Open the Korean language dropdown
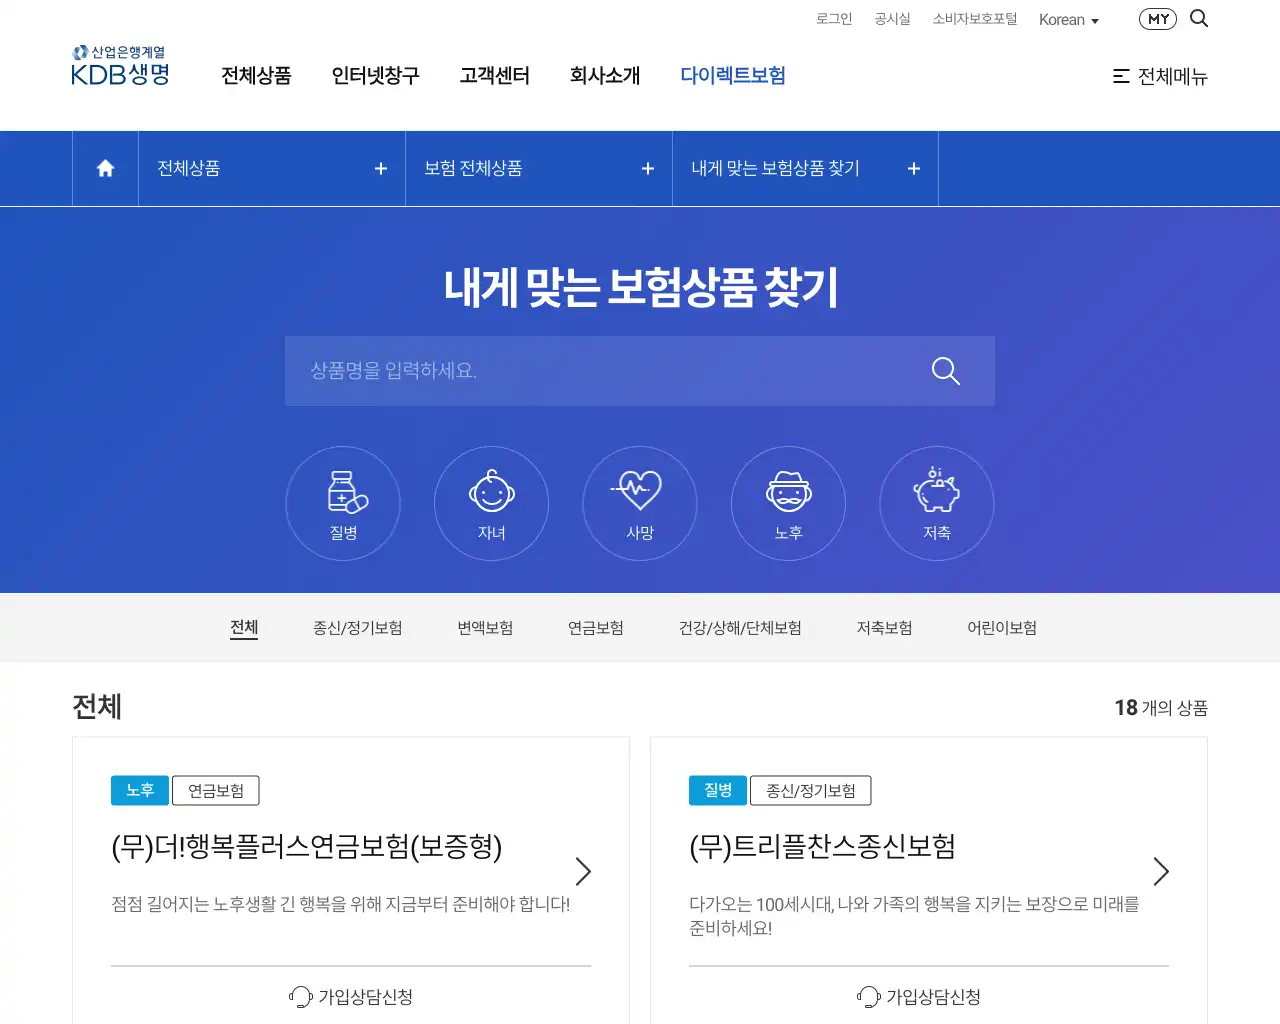The height and width of the screenshot is (1024, 1280). click(x=1068, y=19)
